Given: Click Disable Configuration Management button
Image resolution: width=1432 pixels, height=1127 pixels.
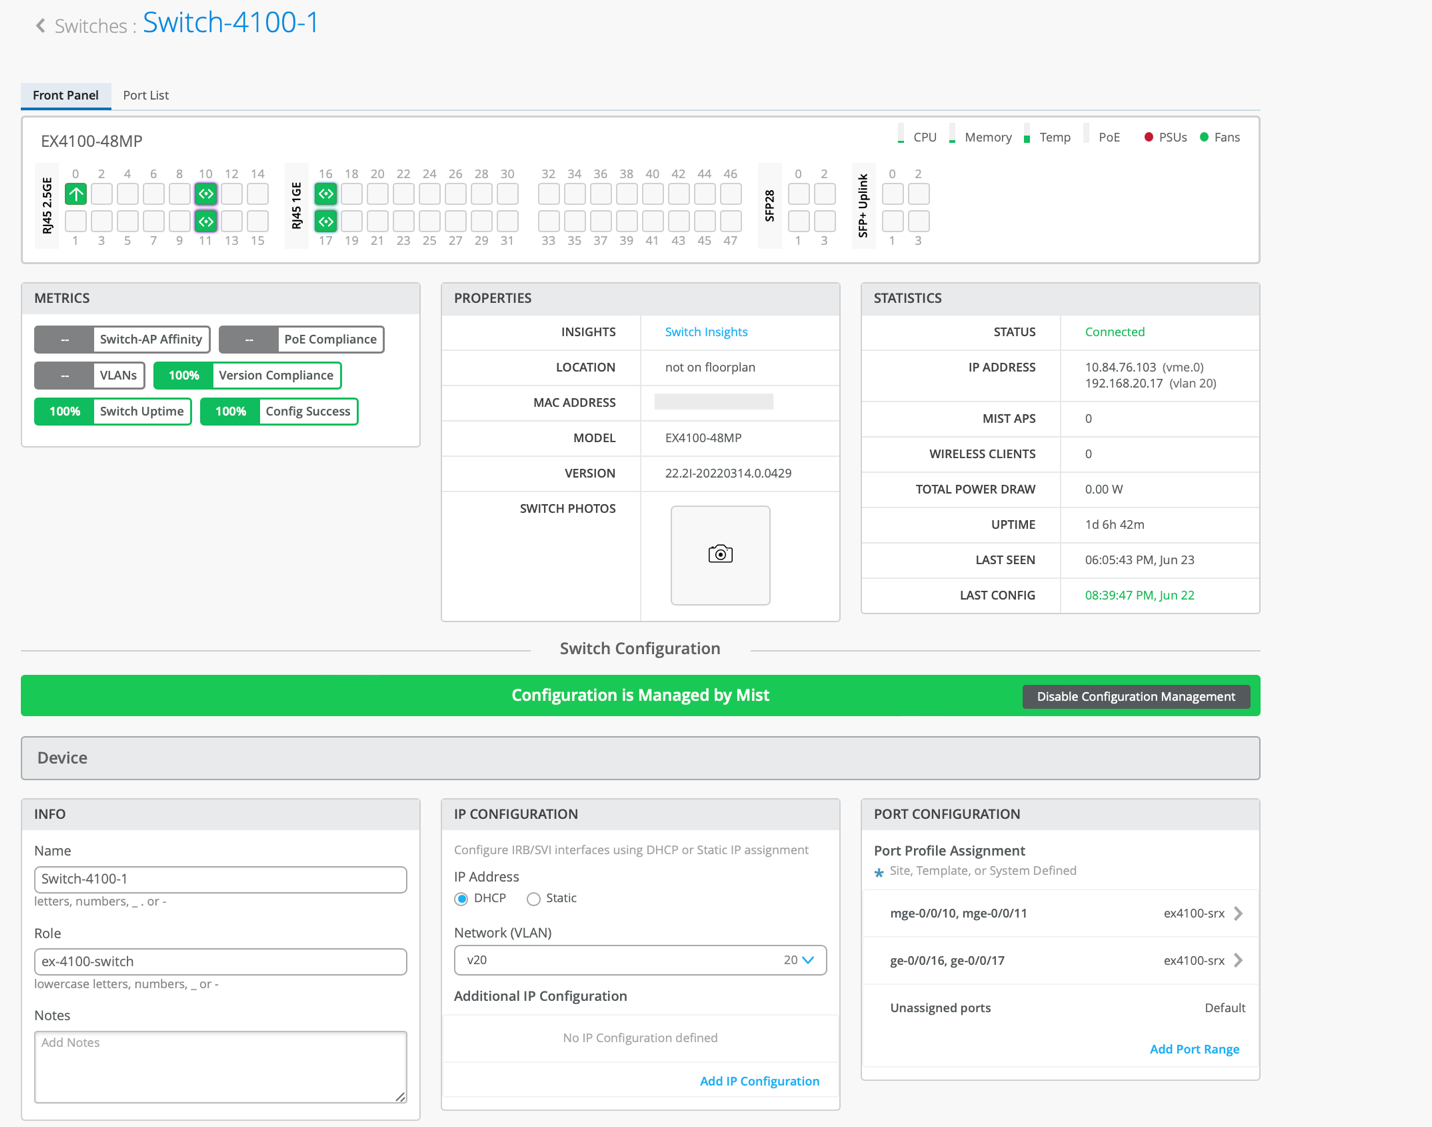Looking at the screenshot, I should click(x=1135, y=697).
